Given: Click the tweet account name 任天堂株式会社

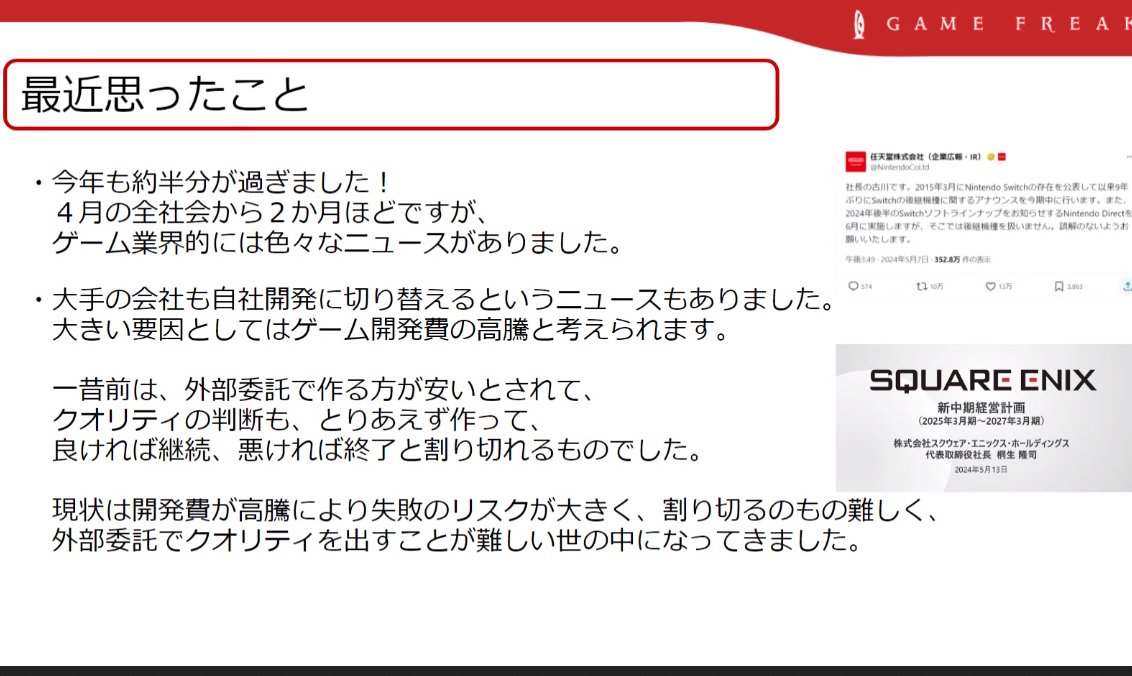Looking at the screenshot, I should pos(925,157).
